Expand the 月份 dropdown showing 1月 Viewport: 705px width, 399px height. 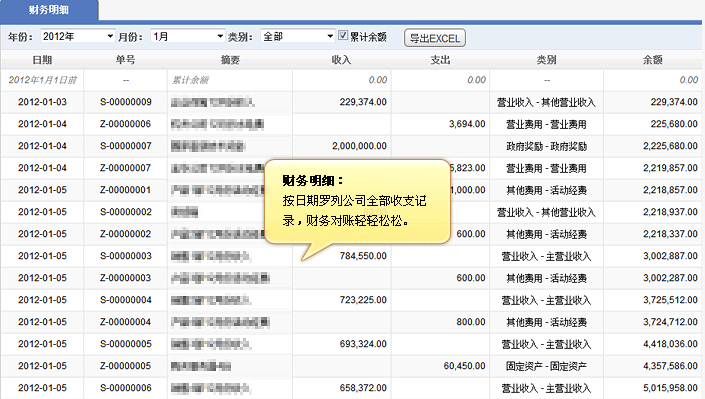click(187, 36)
